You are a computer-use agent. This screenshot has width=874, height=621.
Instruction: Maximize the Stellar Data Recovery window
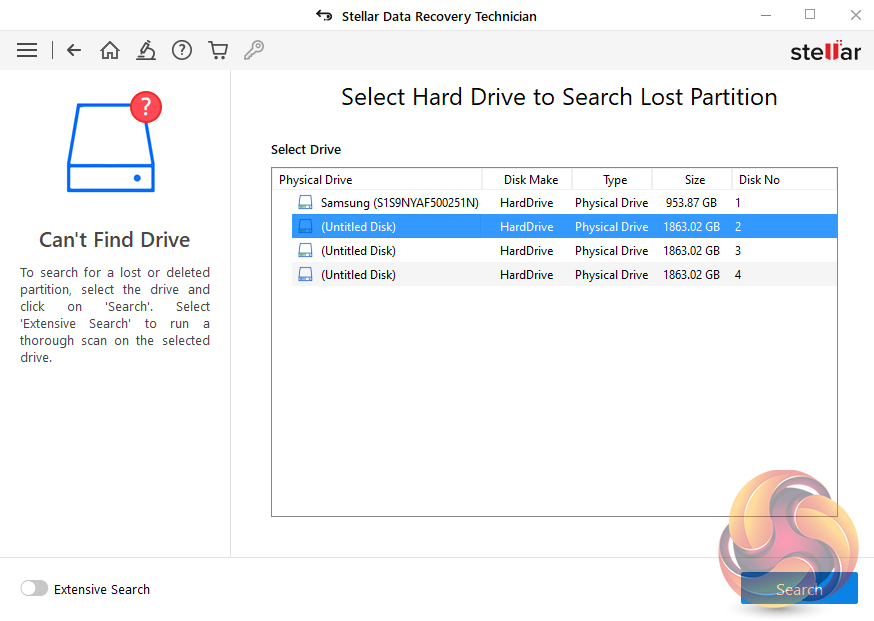(810, 15)
